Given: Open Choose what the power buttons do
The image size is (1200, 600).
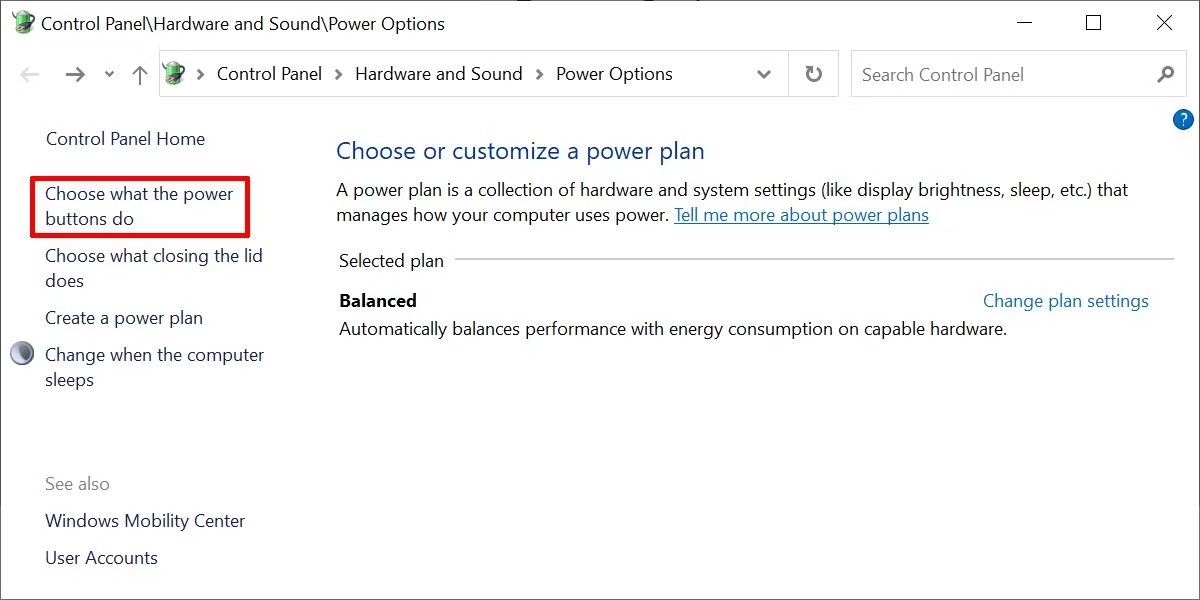Looking at the screenshot, I should pos(139,206).
